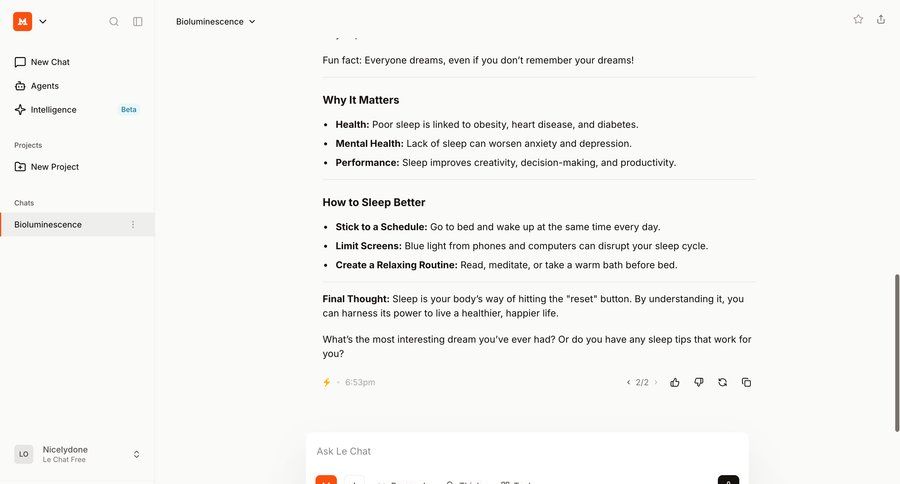Viewport: 900px width, 484px height.
Task: Click the search icon in the sidebar
Action: tap(114, 21)
